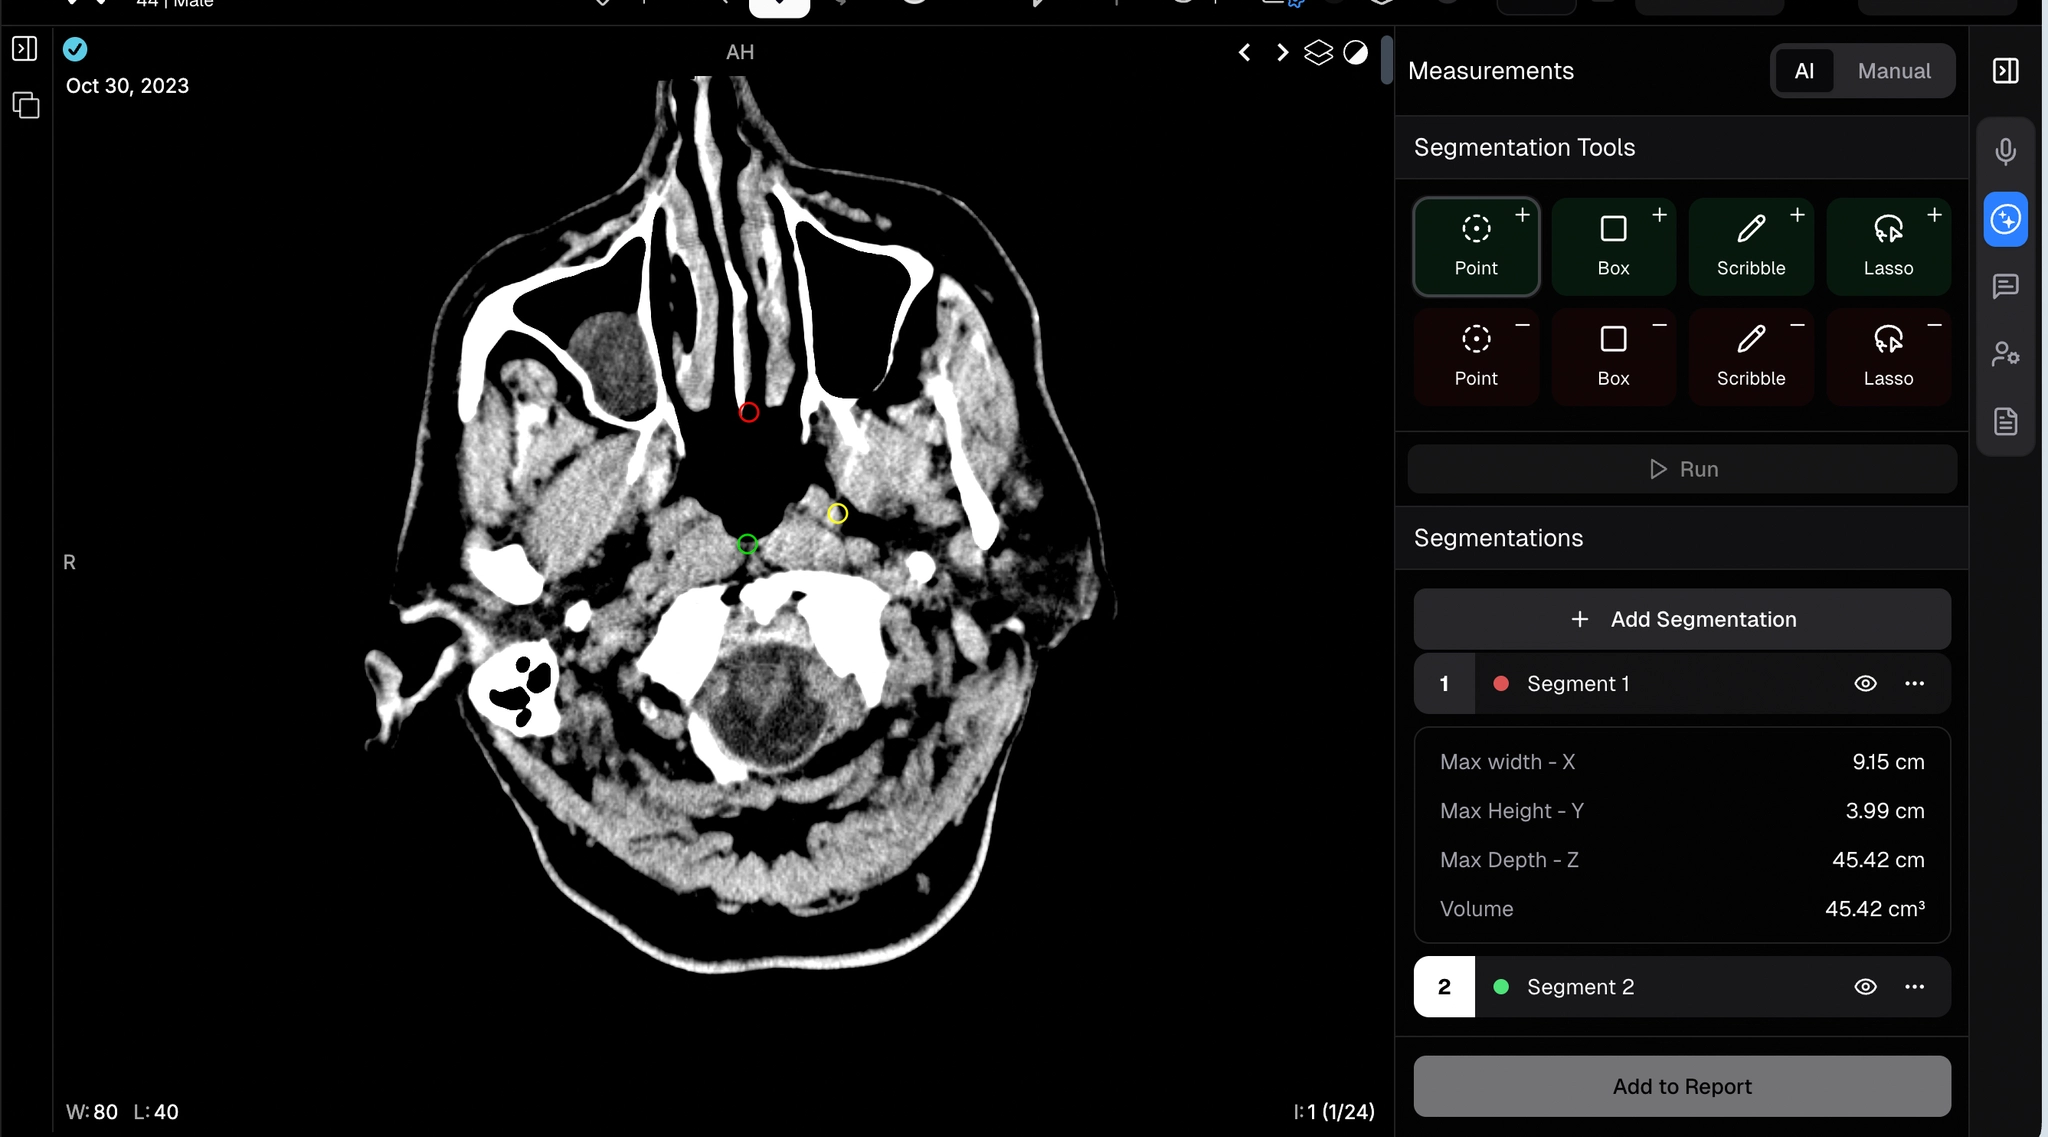Open the layers overlay icon

[x=1318, y=52]
